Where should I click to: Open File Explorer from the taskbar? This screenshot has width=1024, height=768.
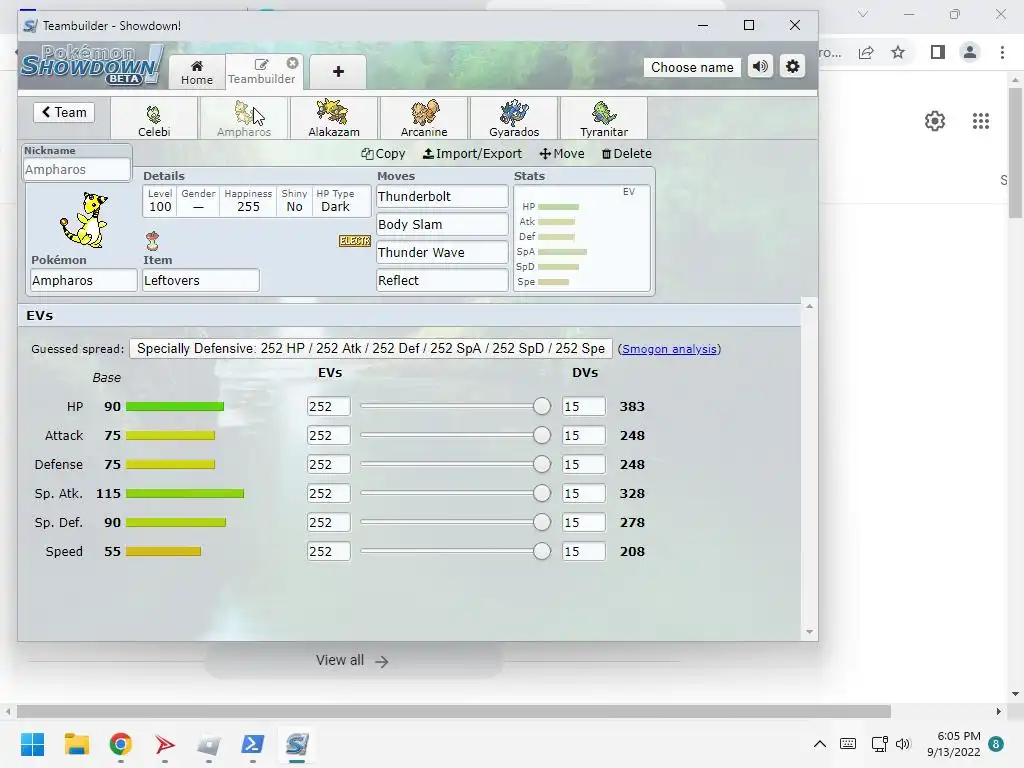[x=76, y=744]
